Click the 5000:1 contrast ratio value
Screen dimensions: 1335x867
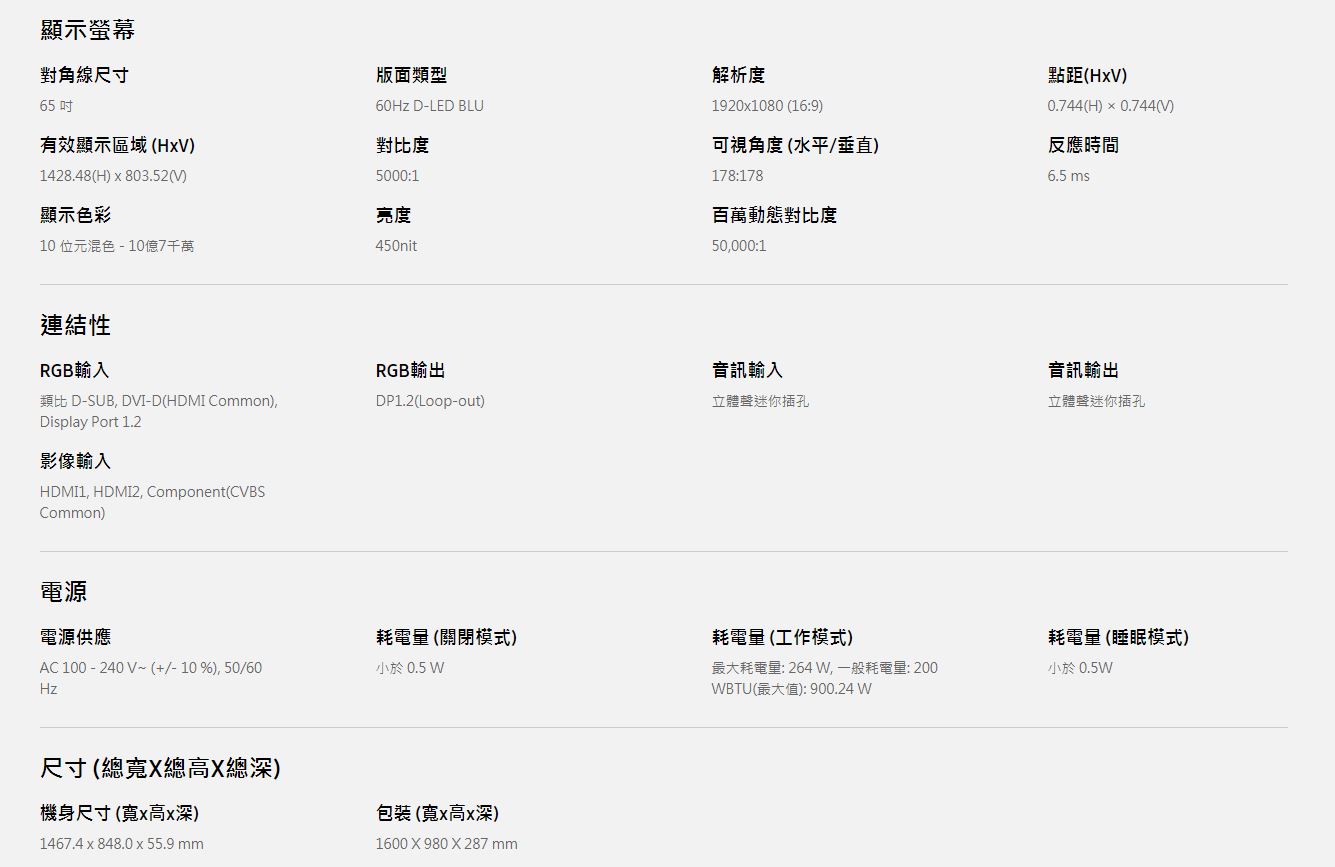point(397,176)
